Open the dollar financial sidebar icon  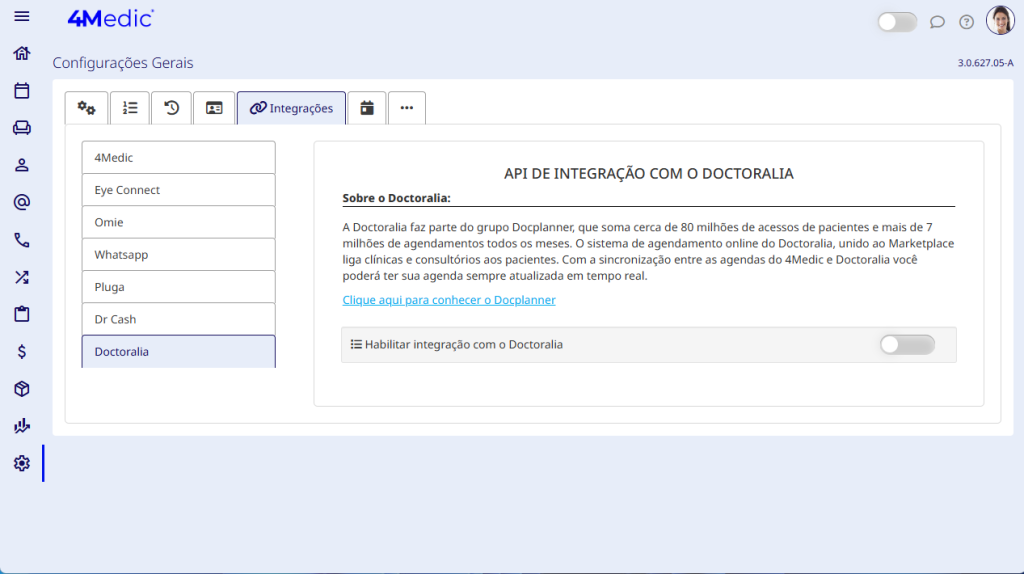pyautogui.click(x=22, y=351)
